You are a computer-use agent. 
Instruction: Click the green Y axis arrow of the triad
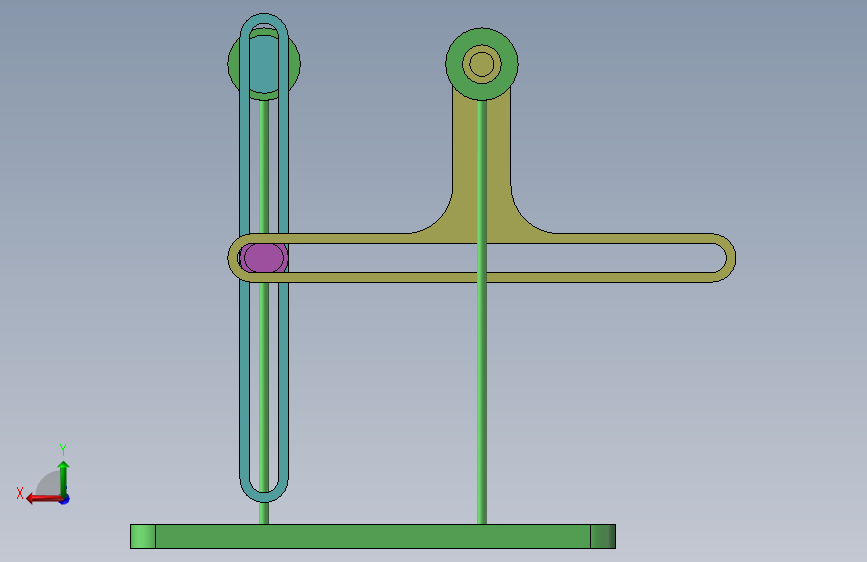[64, 479]
